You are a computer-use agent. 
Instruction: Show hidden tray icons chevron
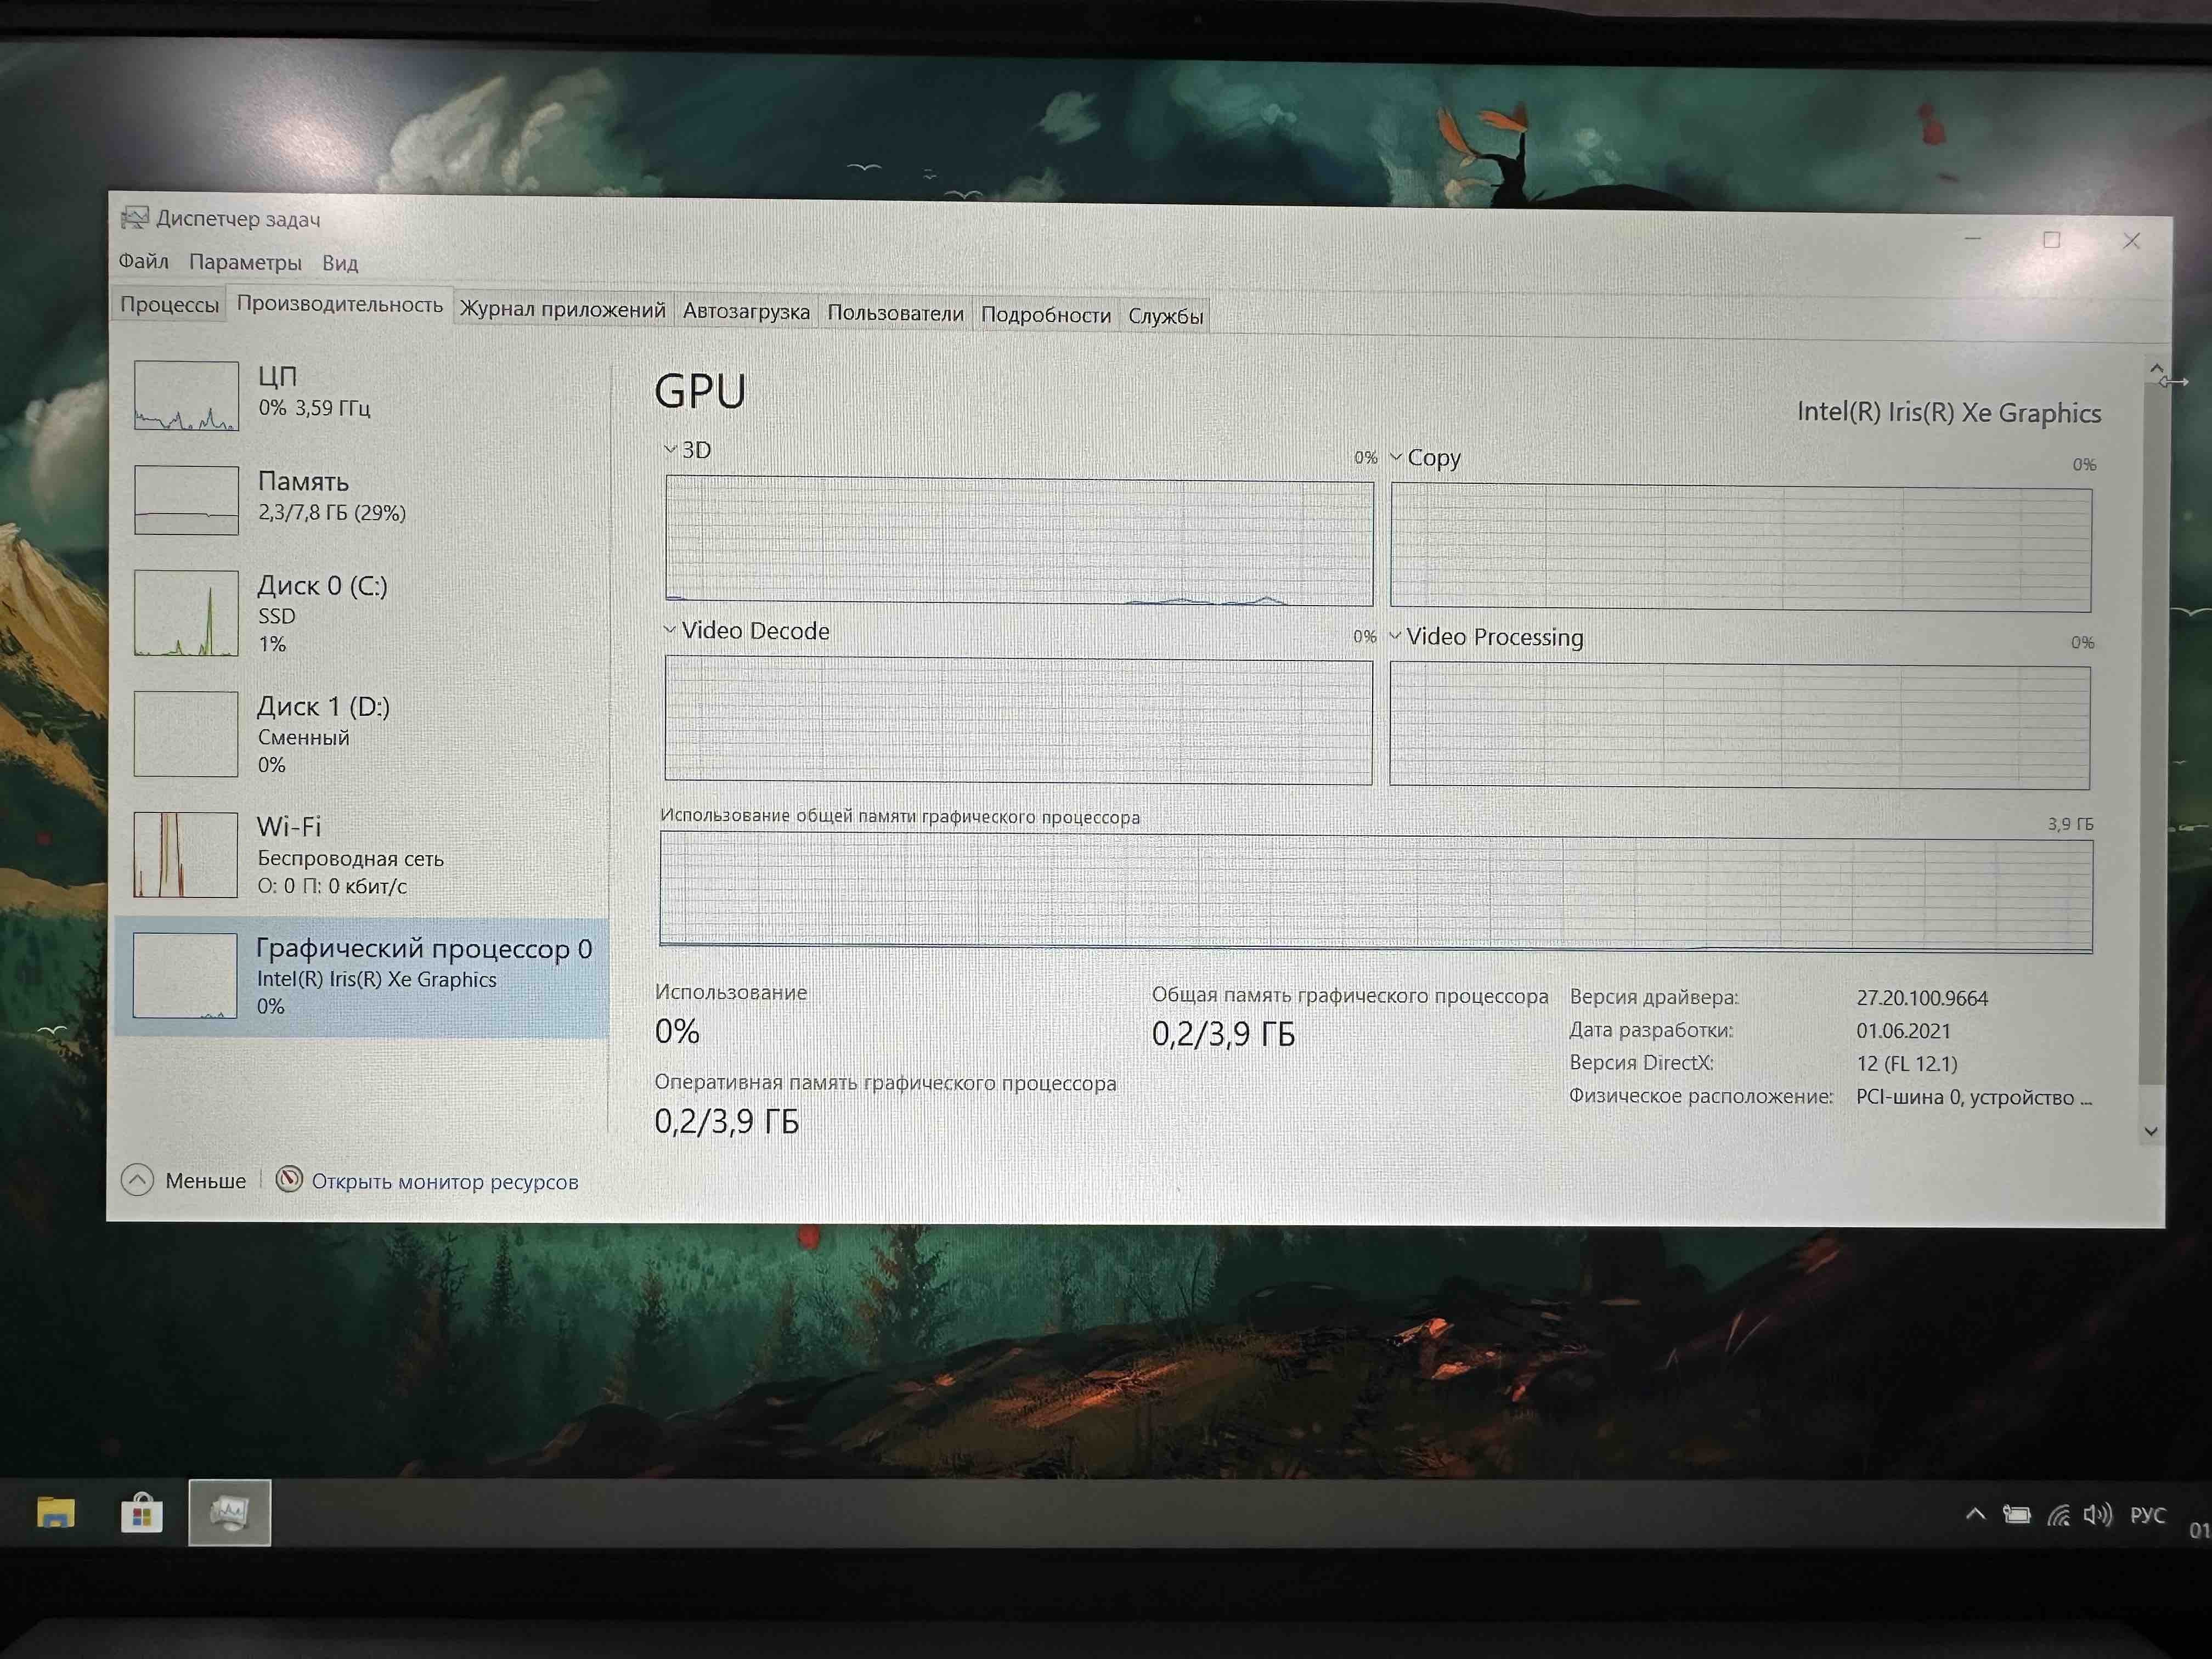click(1975, 1514)
